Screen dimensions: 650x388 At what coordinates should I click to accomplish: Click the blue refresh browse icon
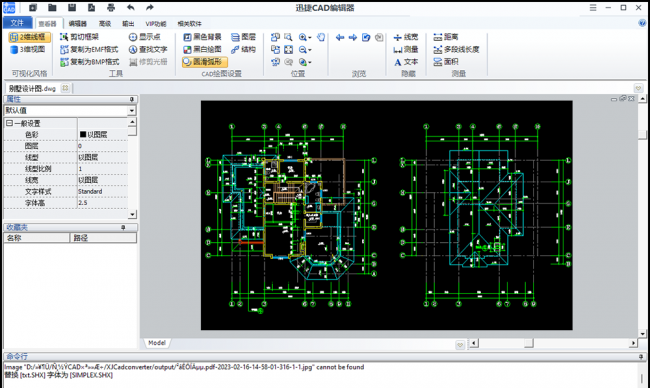coord(366,37)
